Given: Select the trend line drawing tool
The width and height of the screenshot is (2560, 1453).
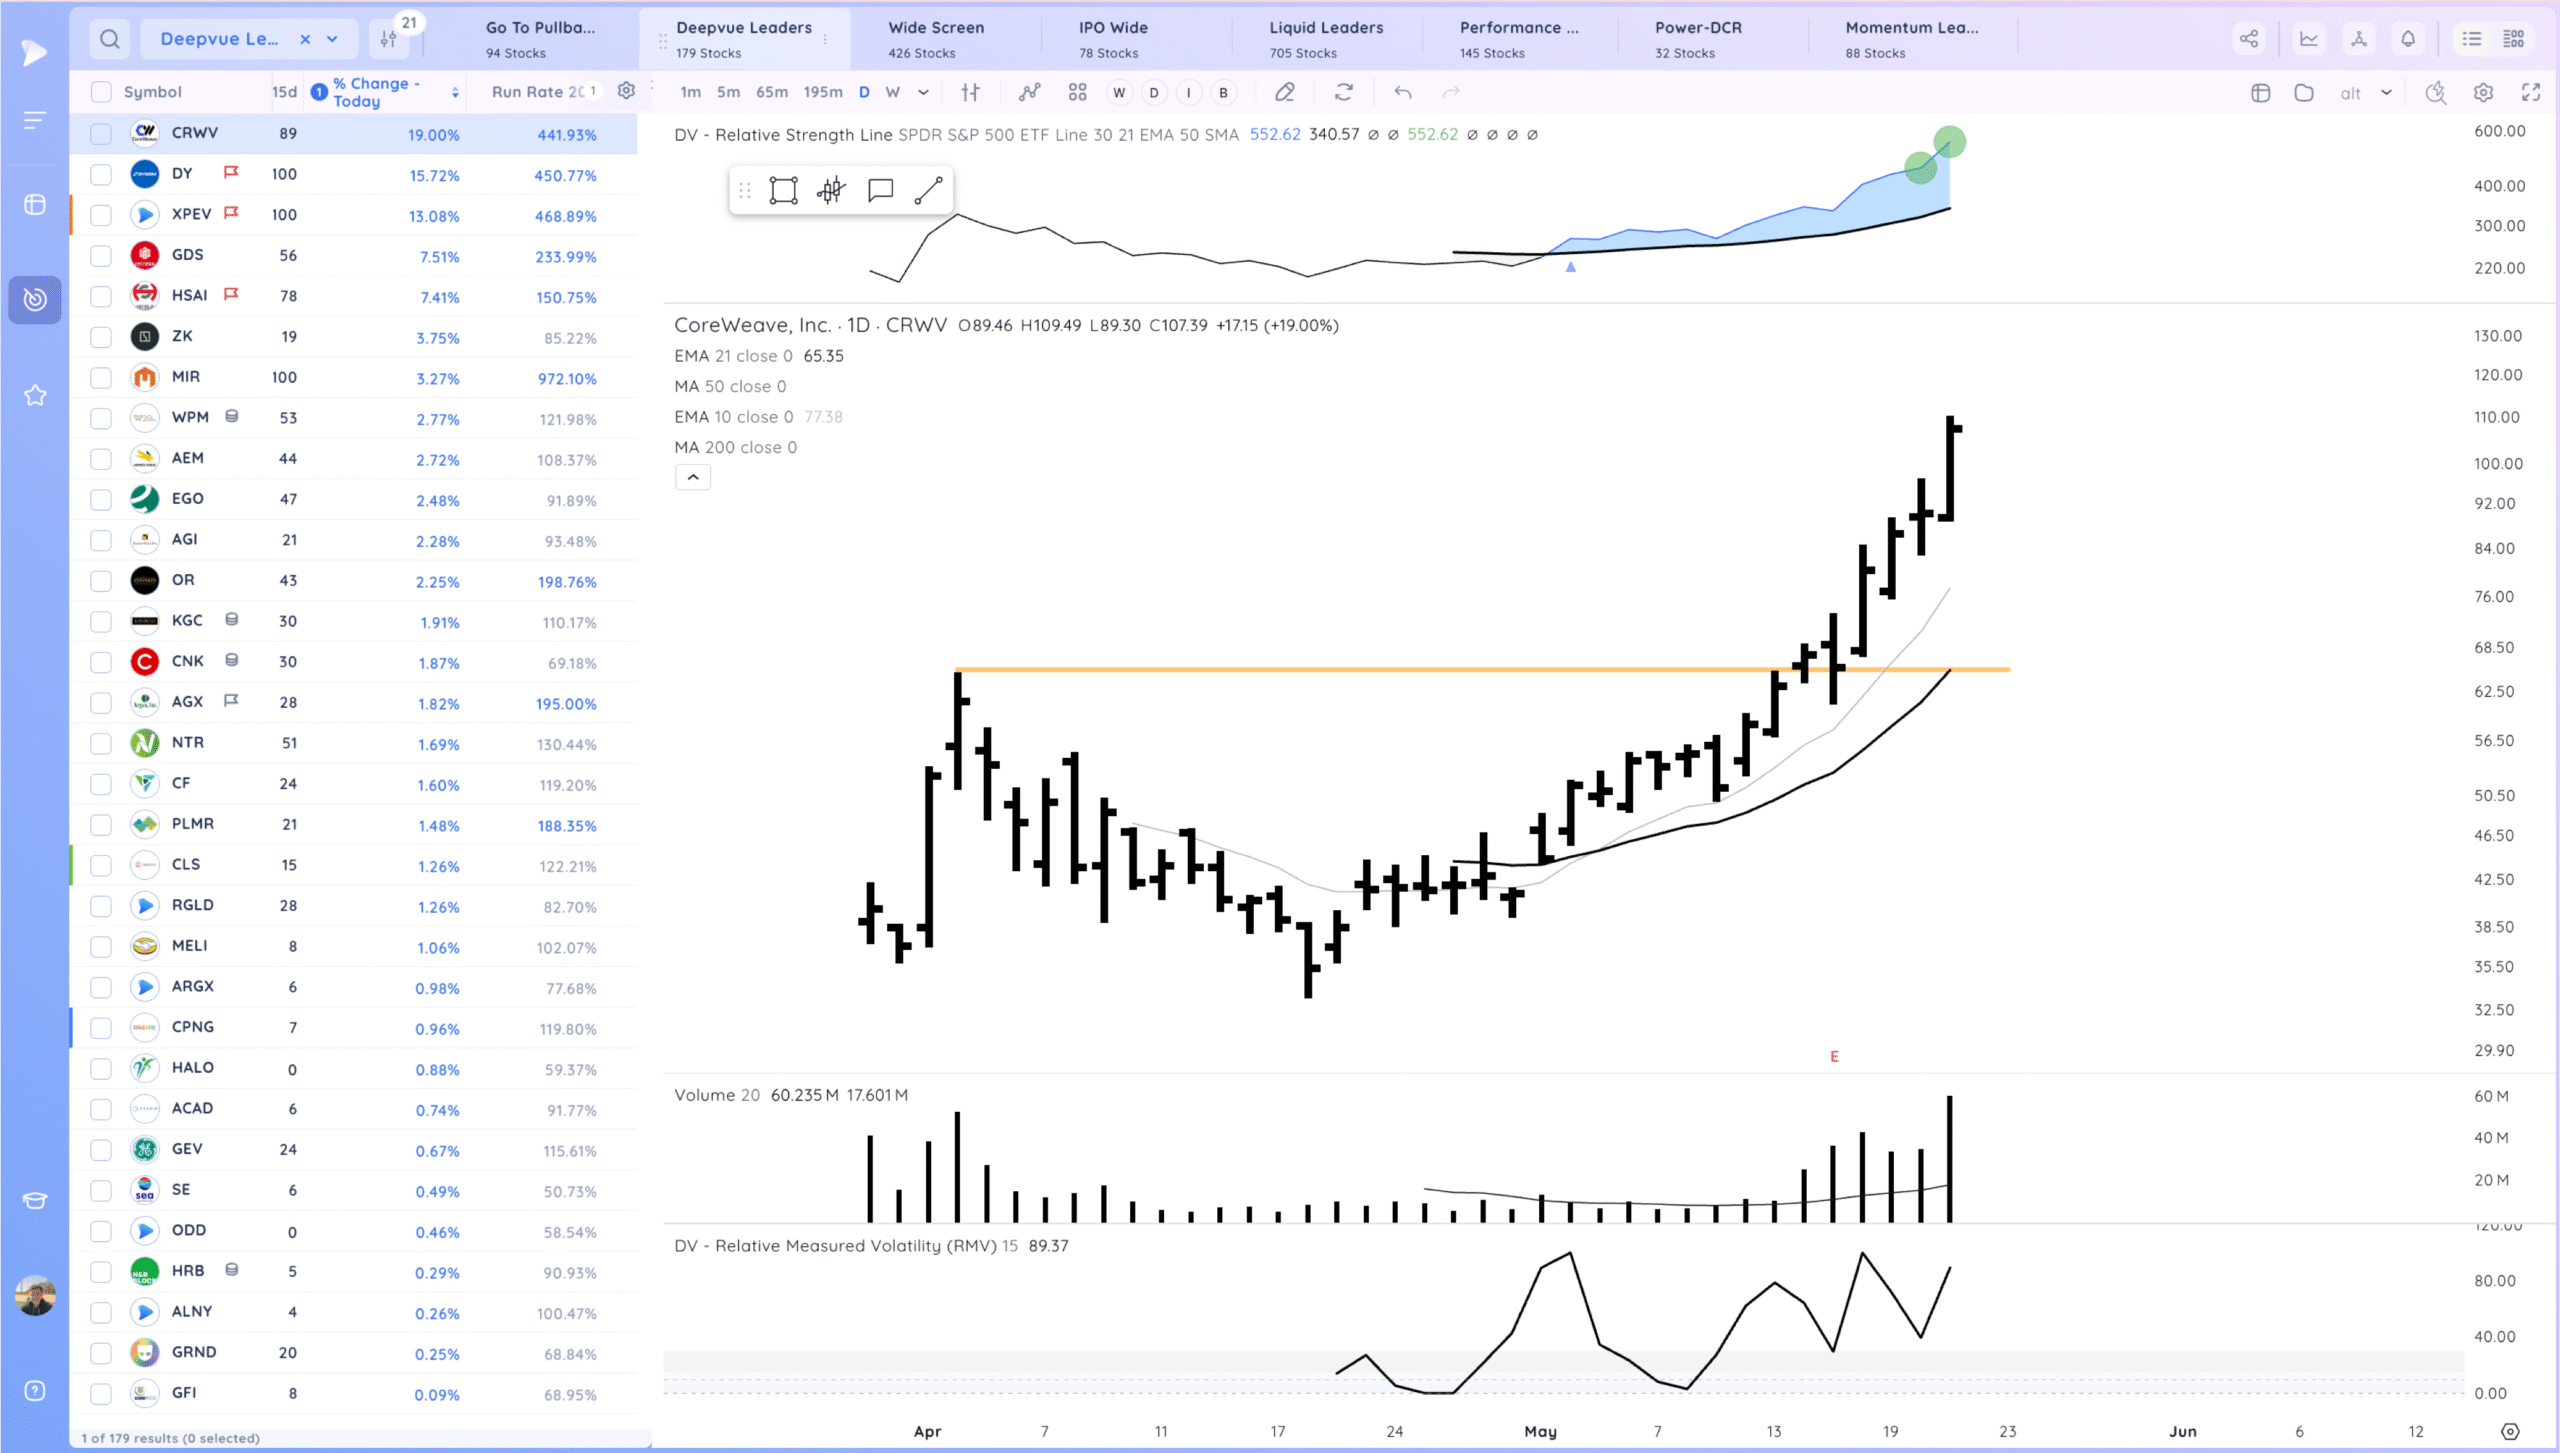Looking at the screenshot, I should pos(928,190).
